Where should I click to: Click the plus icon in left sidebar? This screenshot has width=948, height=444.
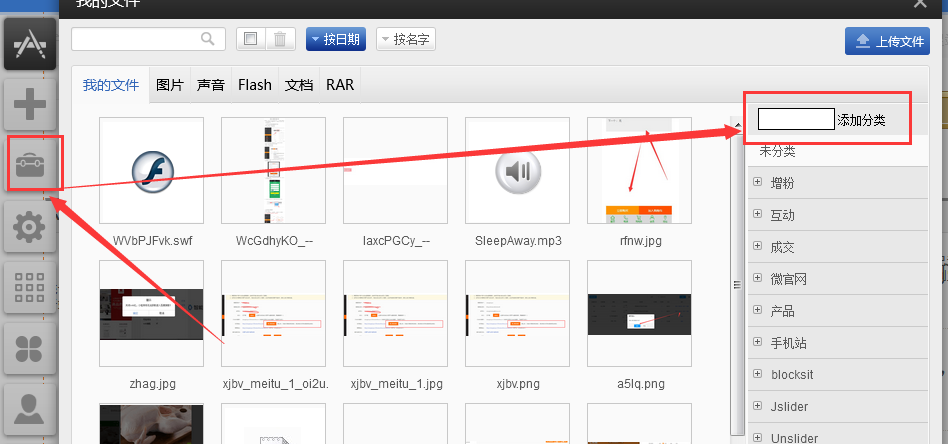[x=30, y=104]
